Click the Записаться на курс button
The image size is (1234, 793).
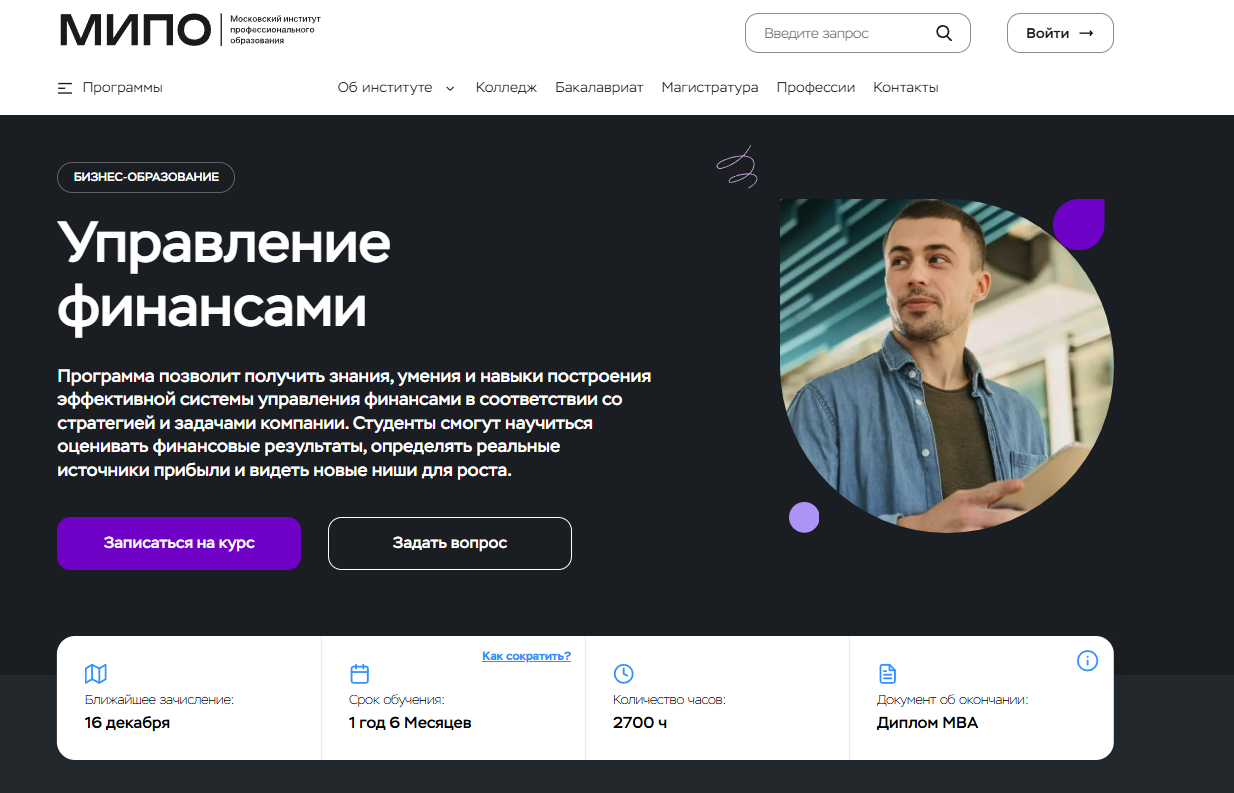[179, 543]
